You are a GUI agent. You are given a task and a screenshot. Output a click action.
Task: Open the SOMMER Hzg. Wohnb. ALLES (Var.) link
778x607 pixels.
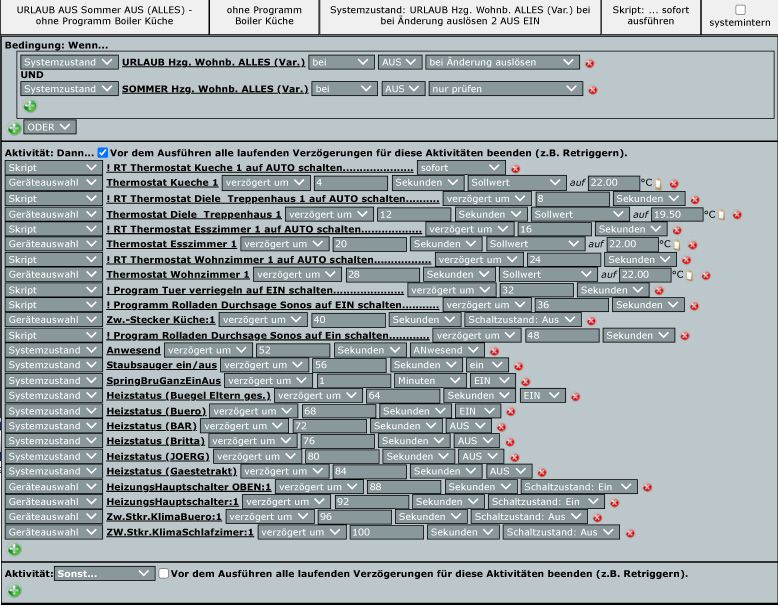tap(215, 89)
